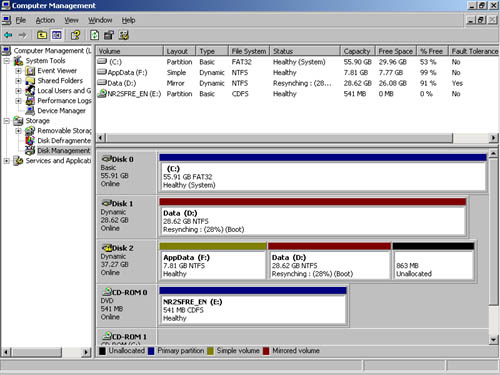Select the NR2SFRE_EN (E:) CDFS volume block
Viewport: 500px width, 375px height.
click(x=253, y=305)
